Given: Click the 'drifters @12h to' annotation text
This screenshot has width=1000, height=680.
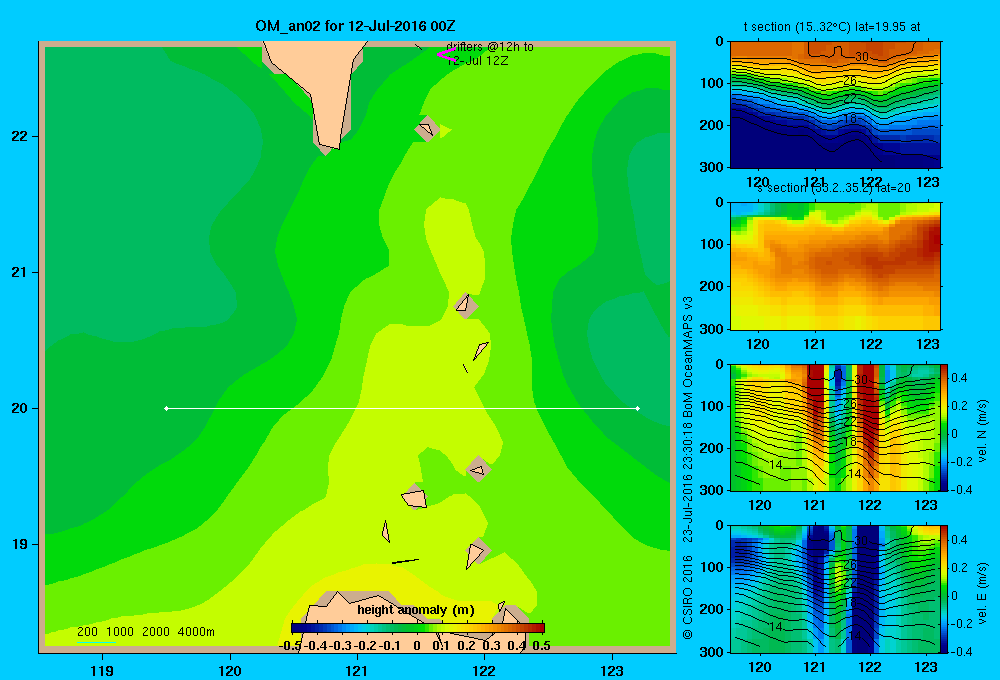Looking at the screenshot, I should click(x=490, y=47).
